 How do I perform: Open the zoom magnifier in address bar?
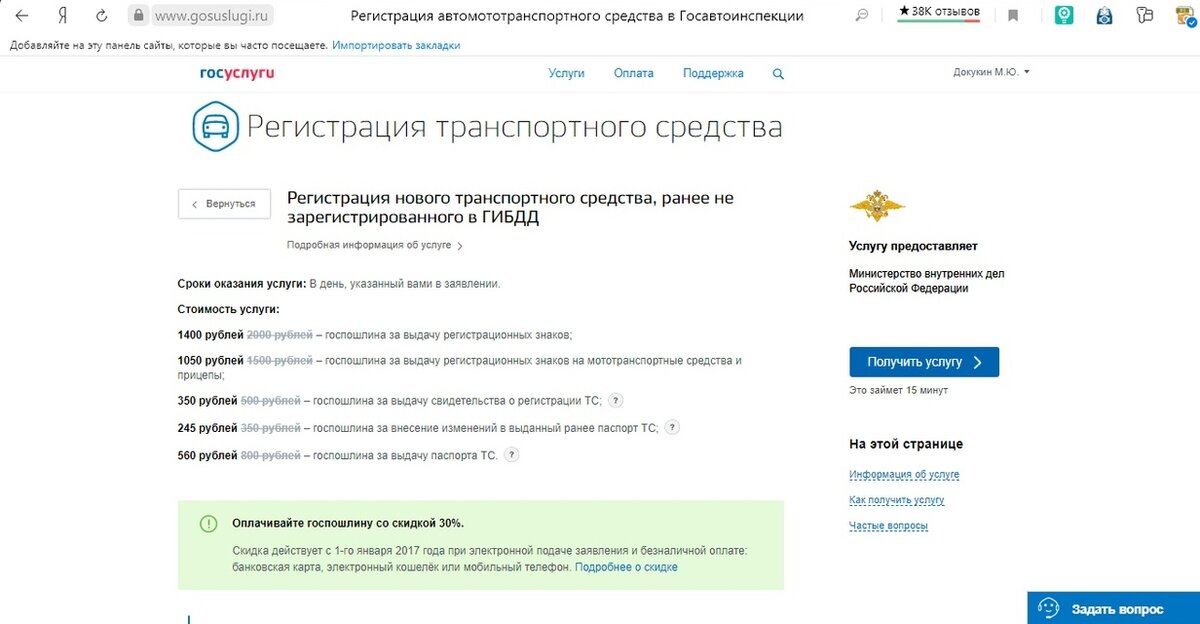(x=862, y=16)
